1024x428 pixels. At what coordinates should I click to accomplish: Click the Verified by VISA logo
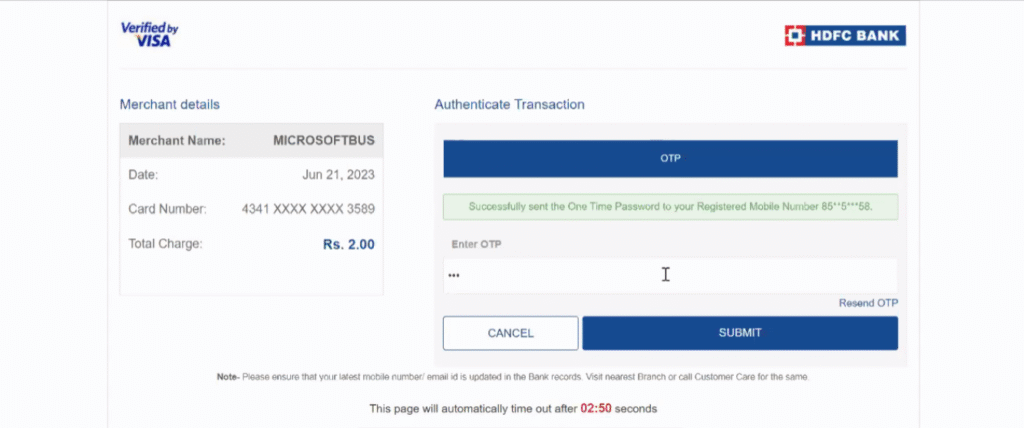150,35
